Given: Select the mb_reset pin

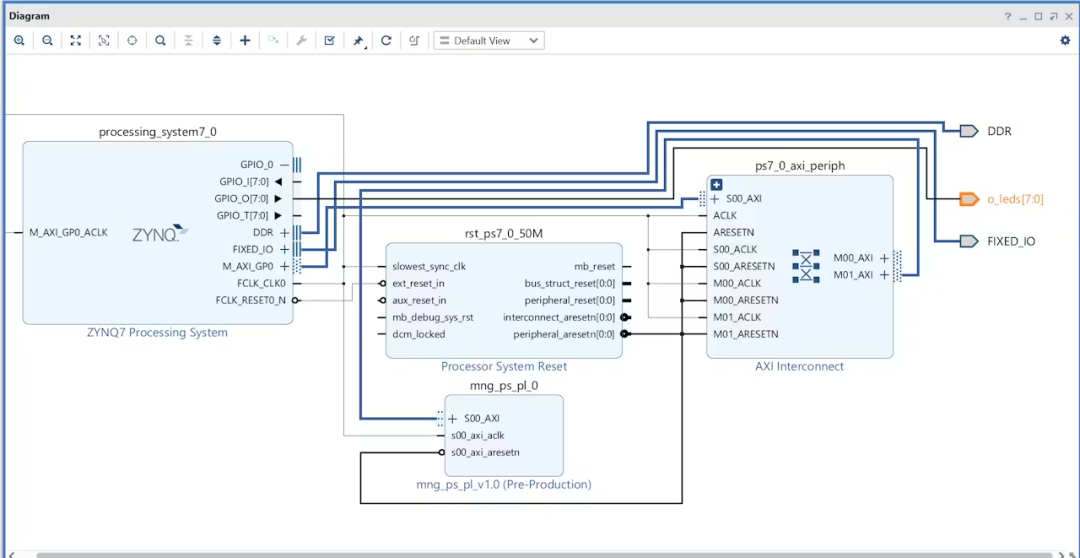Looking at the screenshot, I should tap(594, 267).
